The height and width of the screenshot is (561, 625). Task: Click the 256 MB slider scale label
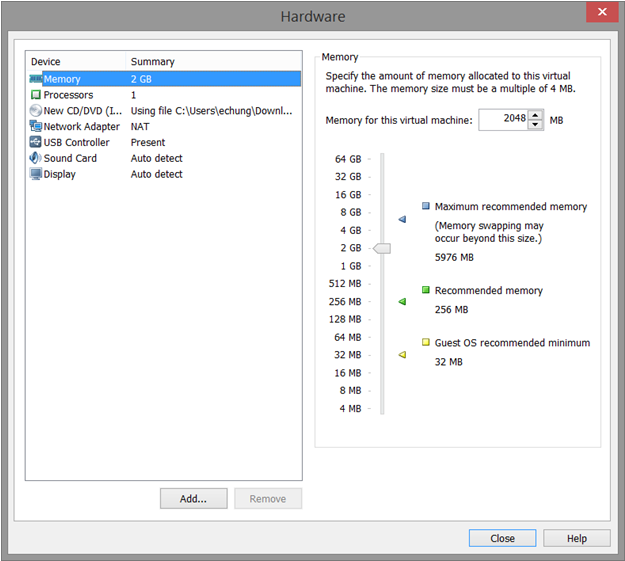(x=345, y=301)
